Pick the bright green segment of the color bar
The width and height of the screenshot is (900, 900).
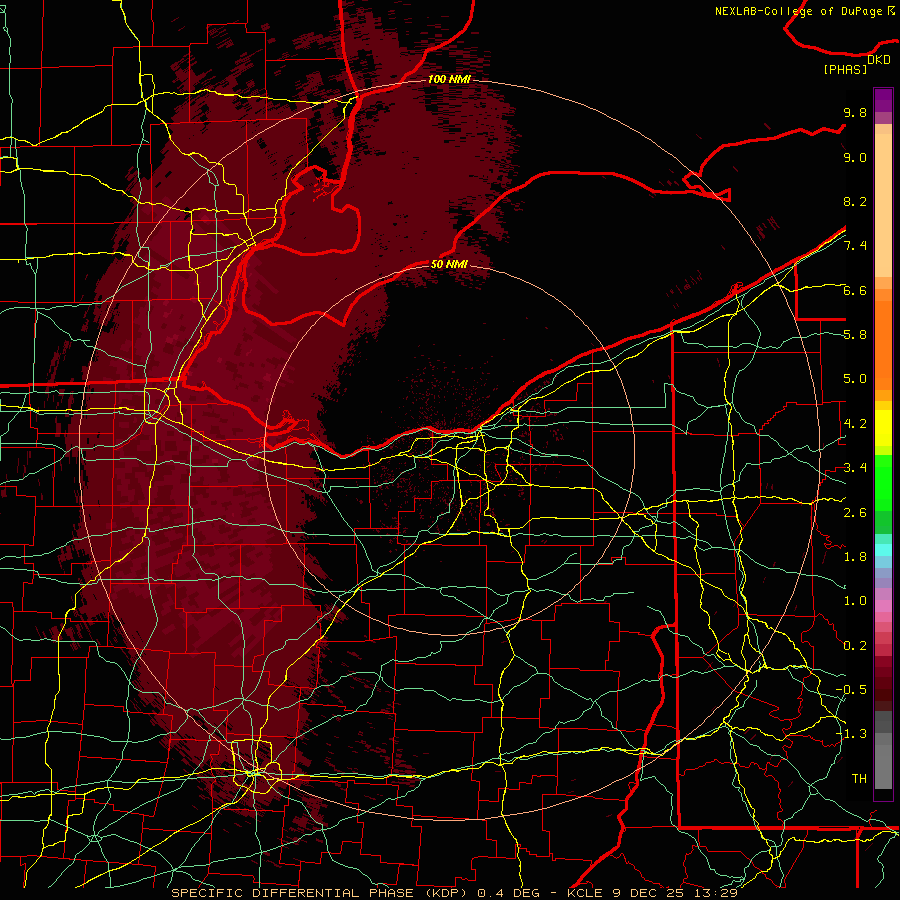click(x=883, y=483)
